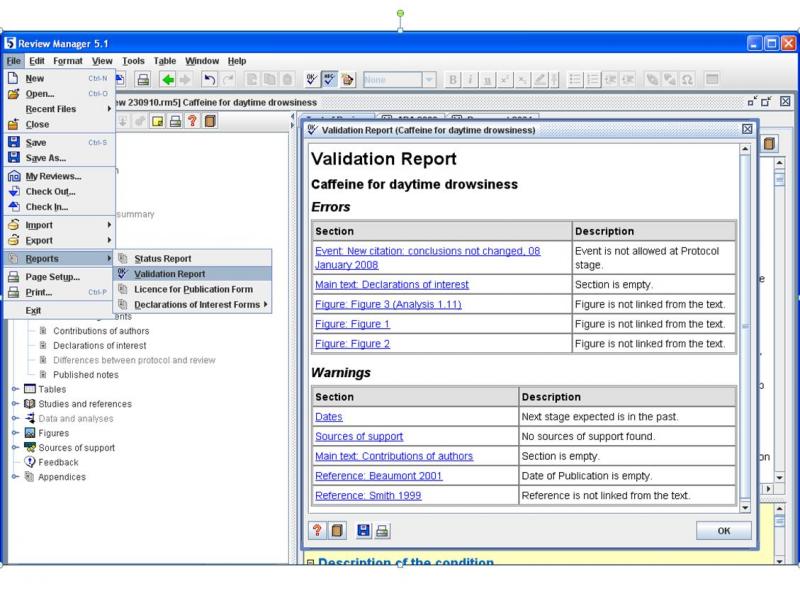Expand the Studies and references node
The height and width of the screenshot is (591, 800).
(15, 404)
